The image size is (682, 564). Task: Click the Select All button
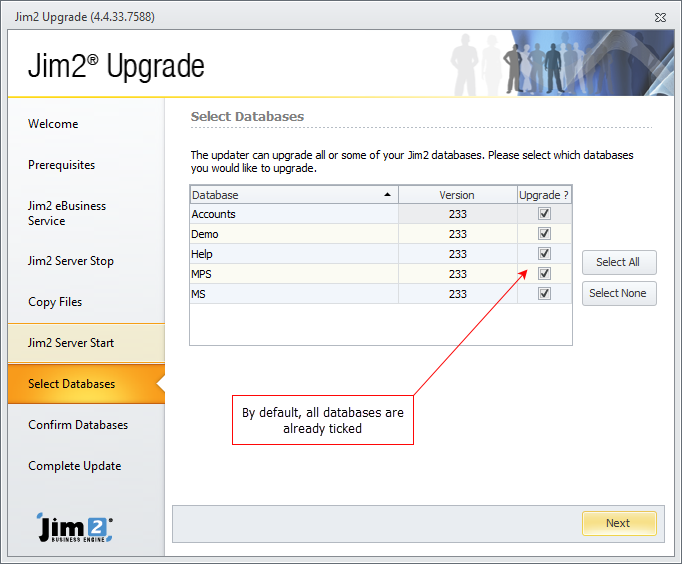(x=619, y=262)
